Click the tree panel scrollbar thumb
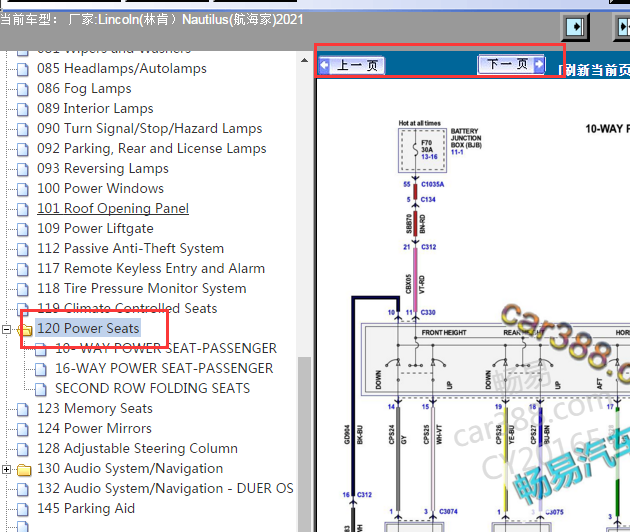This screenshot has width=630, height=532. point(304,444)
